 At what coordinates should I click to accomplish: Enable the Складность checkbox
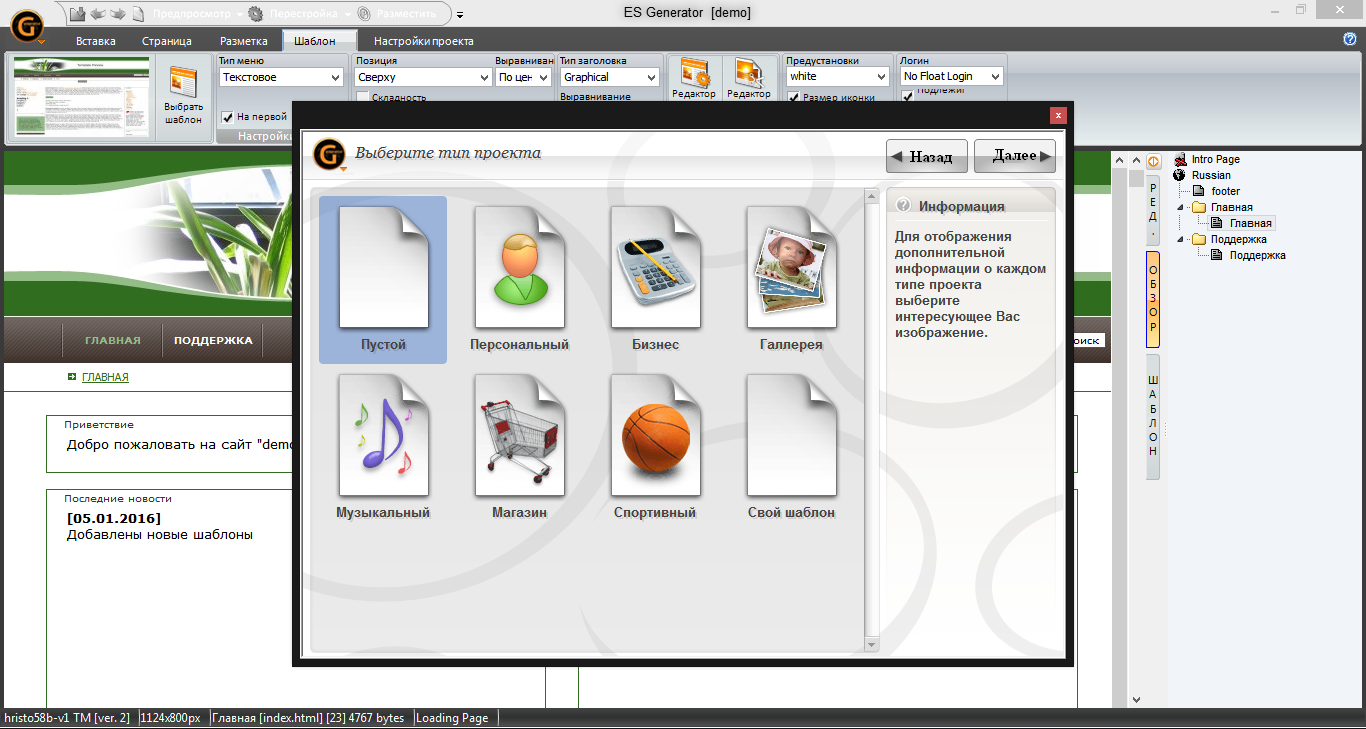point(363,98)
